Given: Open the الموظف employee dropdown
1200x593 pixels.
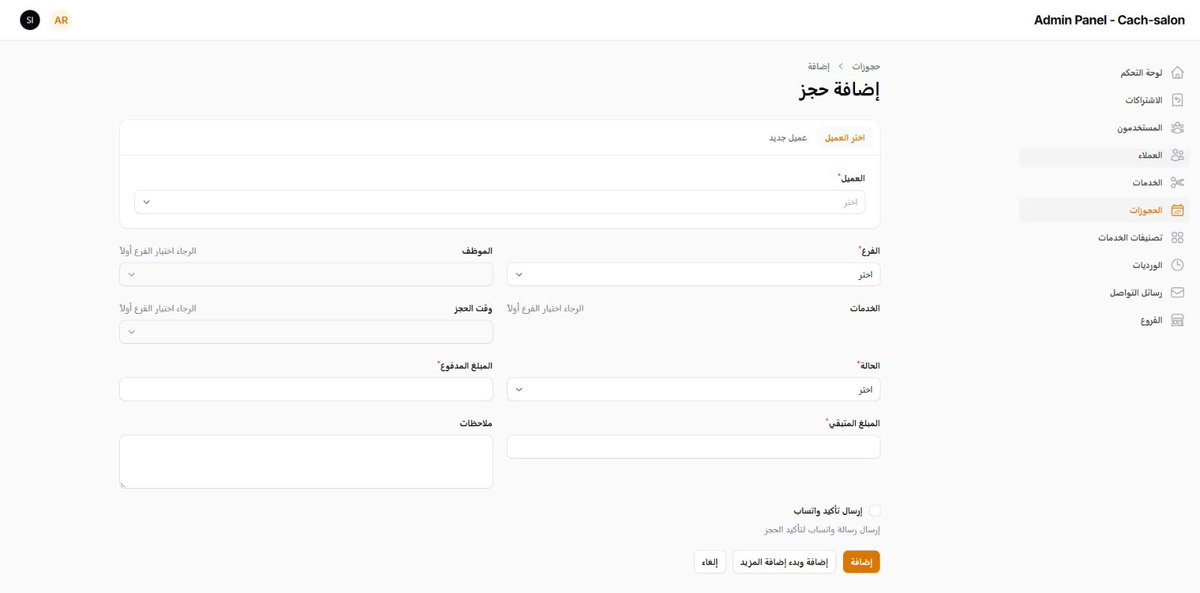Looking at the screenshot, I should pyautogui.click(x=306, y=274).
